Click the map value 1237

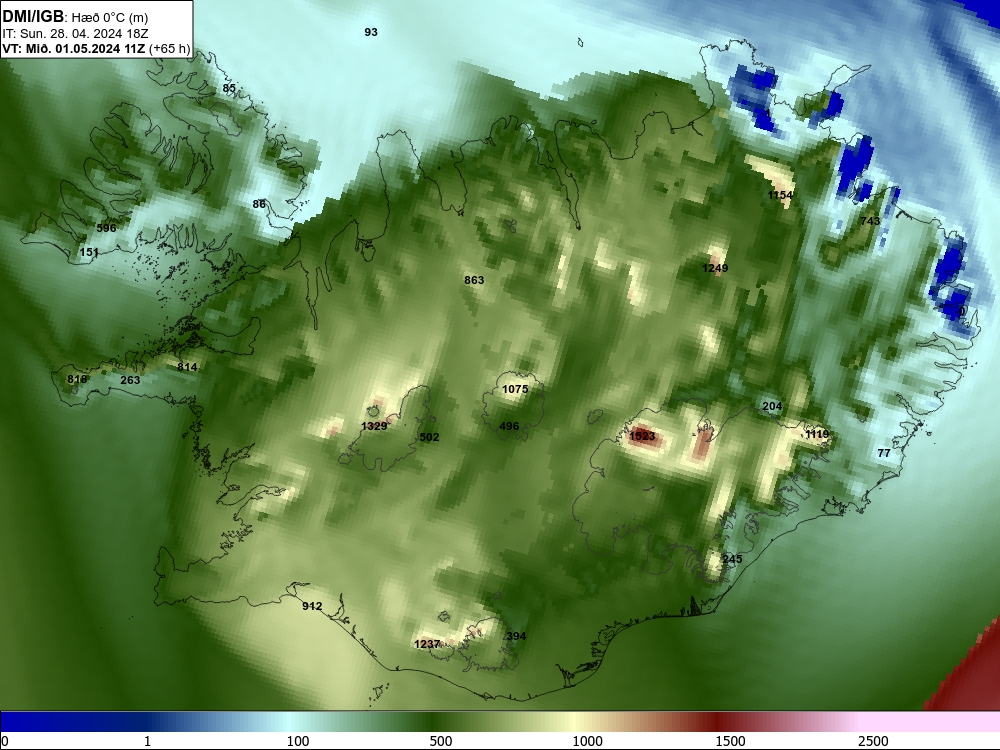click(x=427, y=643)
